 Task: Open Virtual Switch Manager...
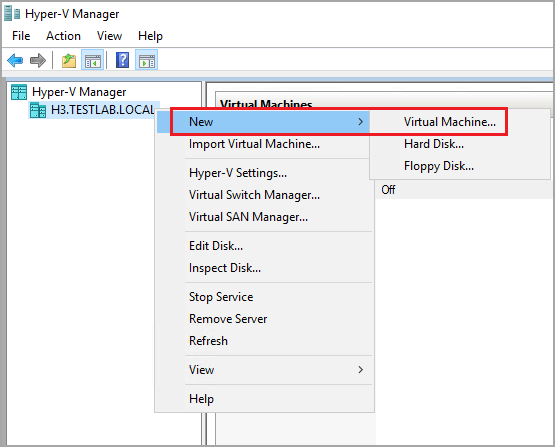[254, 195]
